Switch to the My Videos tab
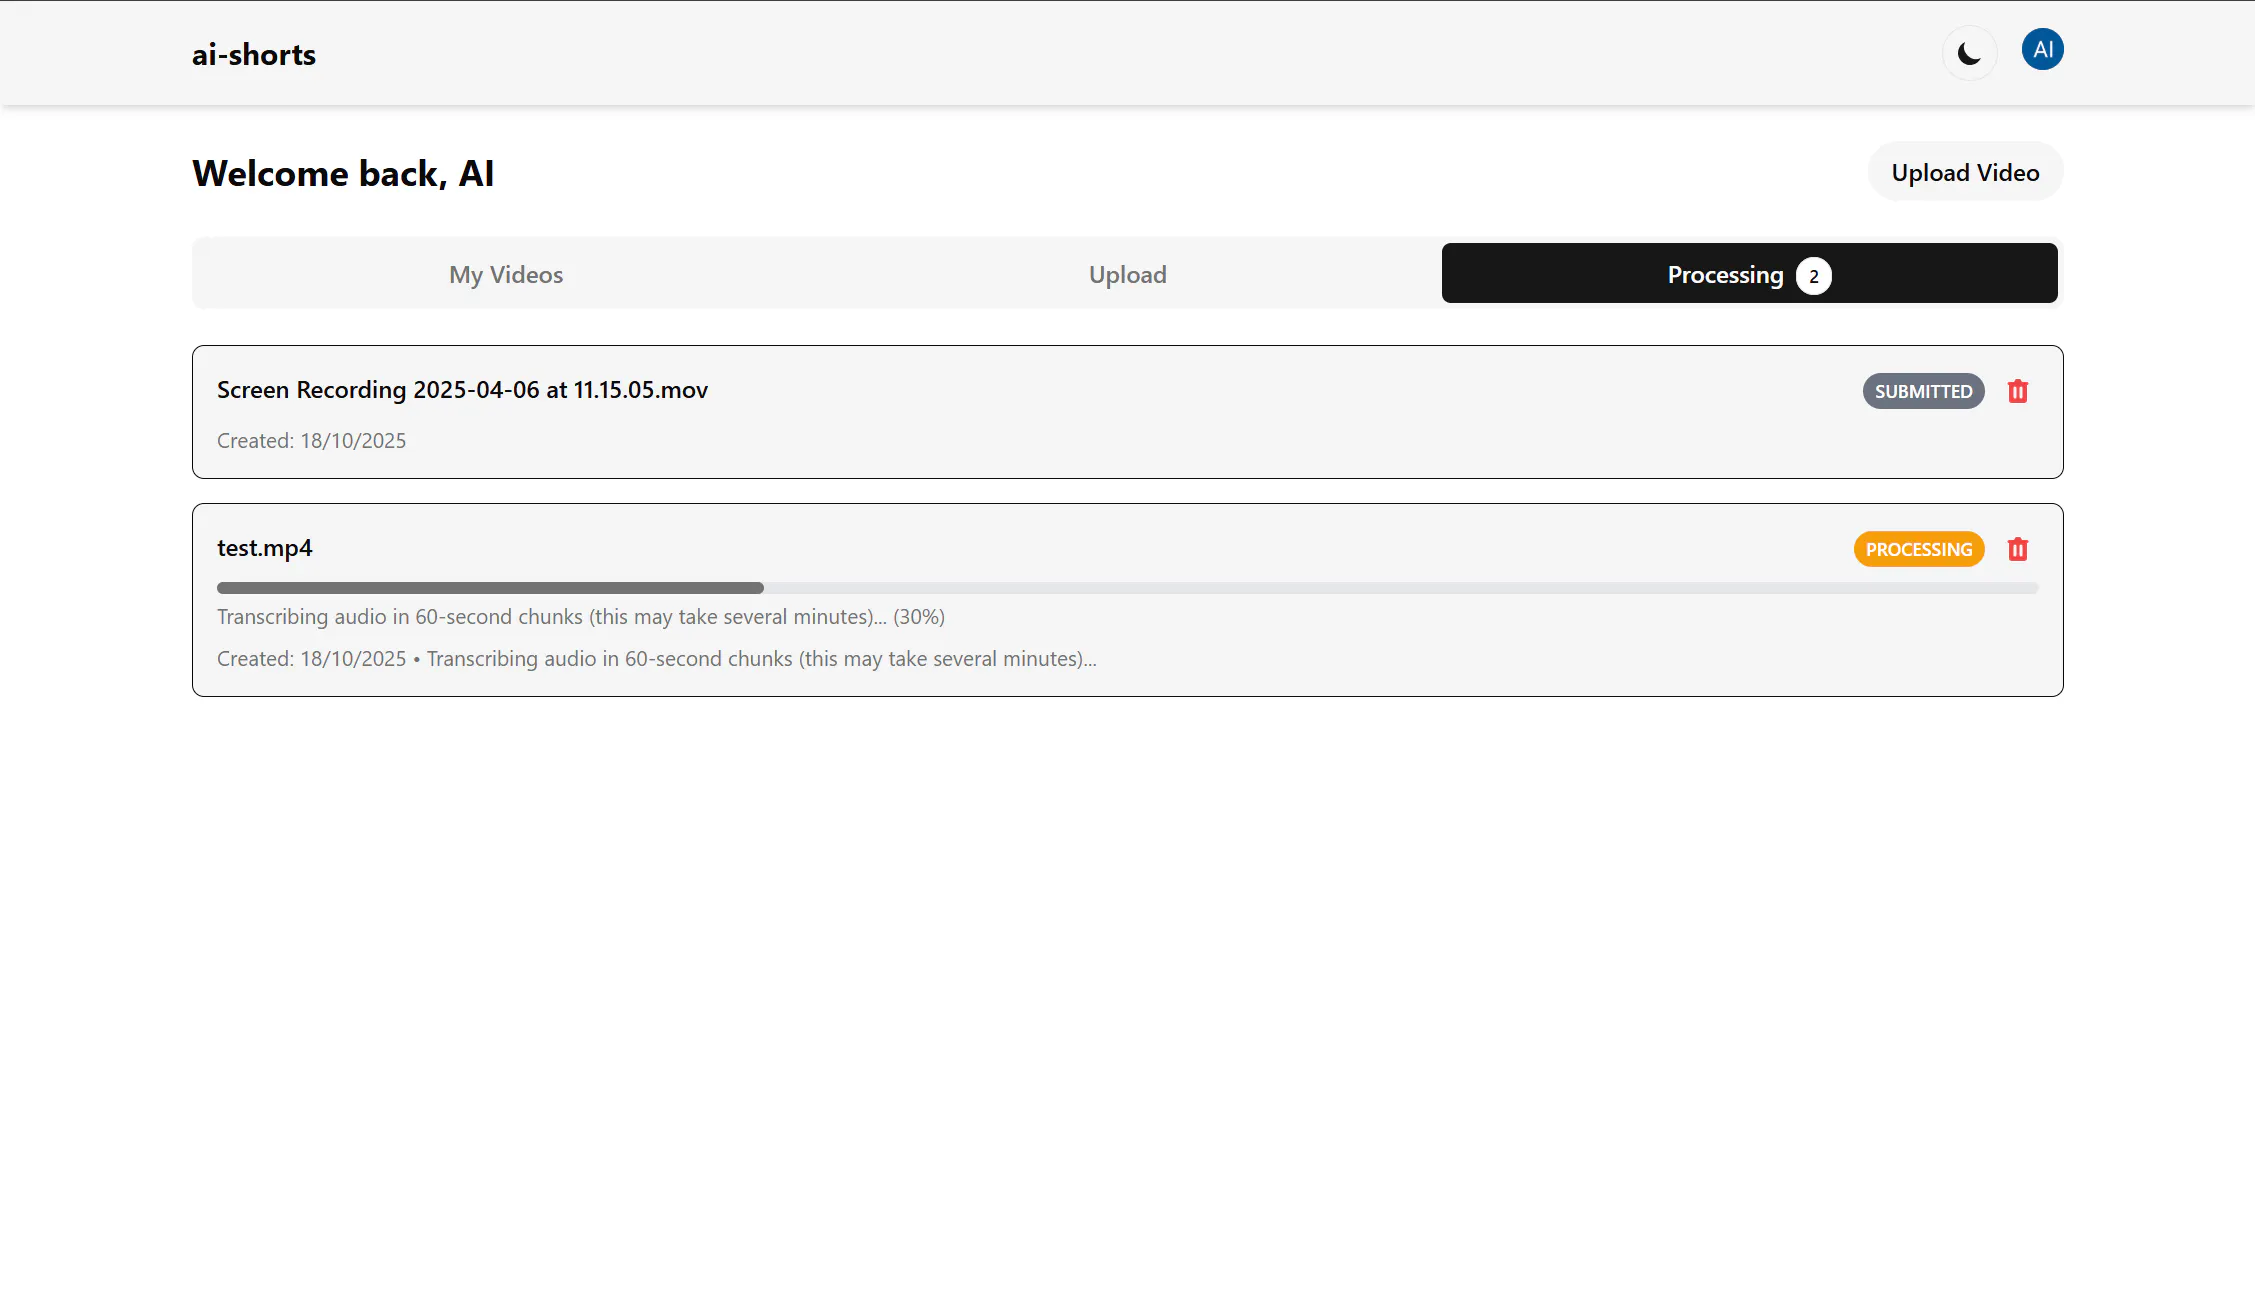The height and width of the screenshot is (1302, 2255). coord(506,274)
